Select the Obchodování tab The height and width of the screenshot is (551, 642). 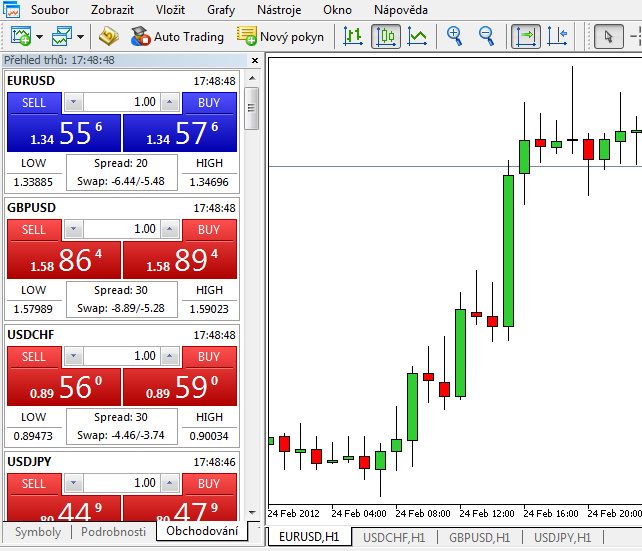pyautogui.click(x=202, y=531)
